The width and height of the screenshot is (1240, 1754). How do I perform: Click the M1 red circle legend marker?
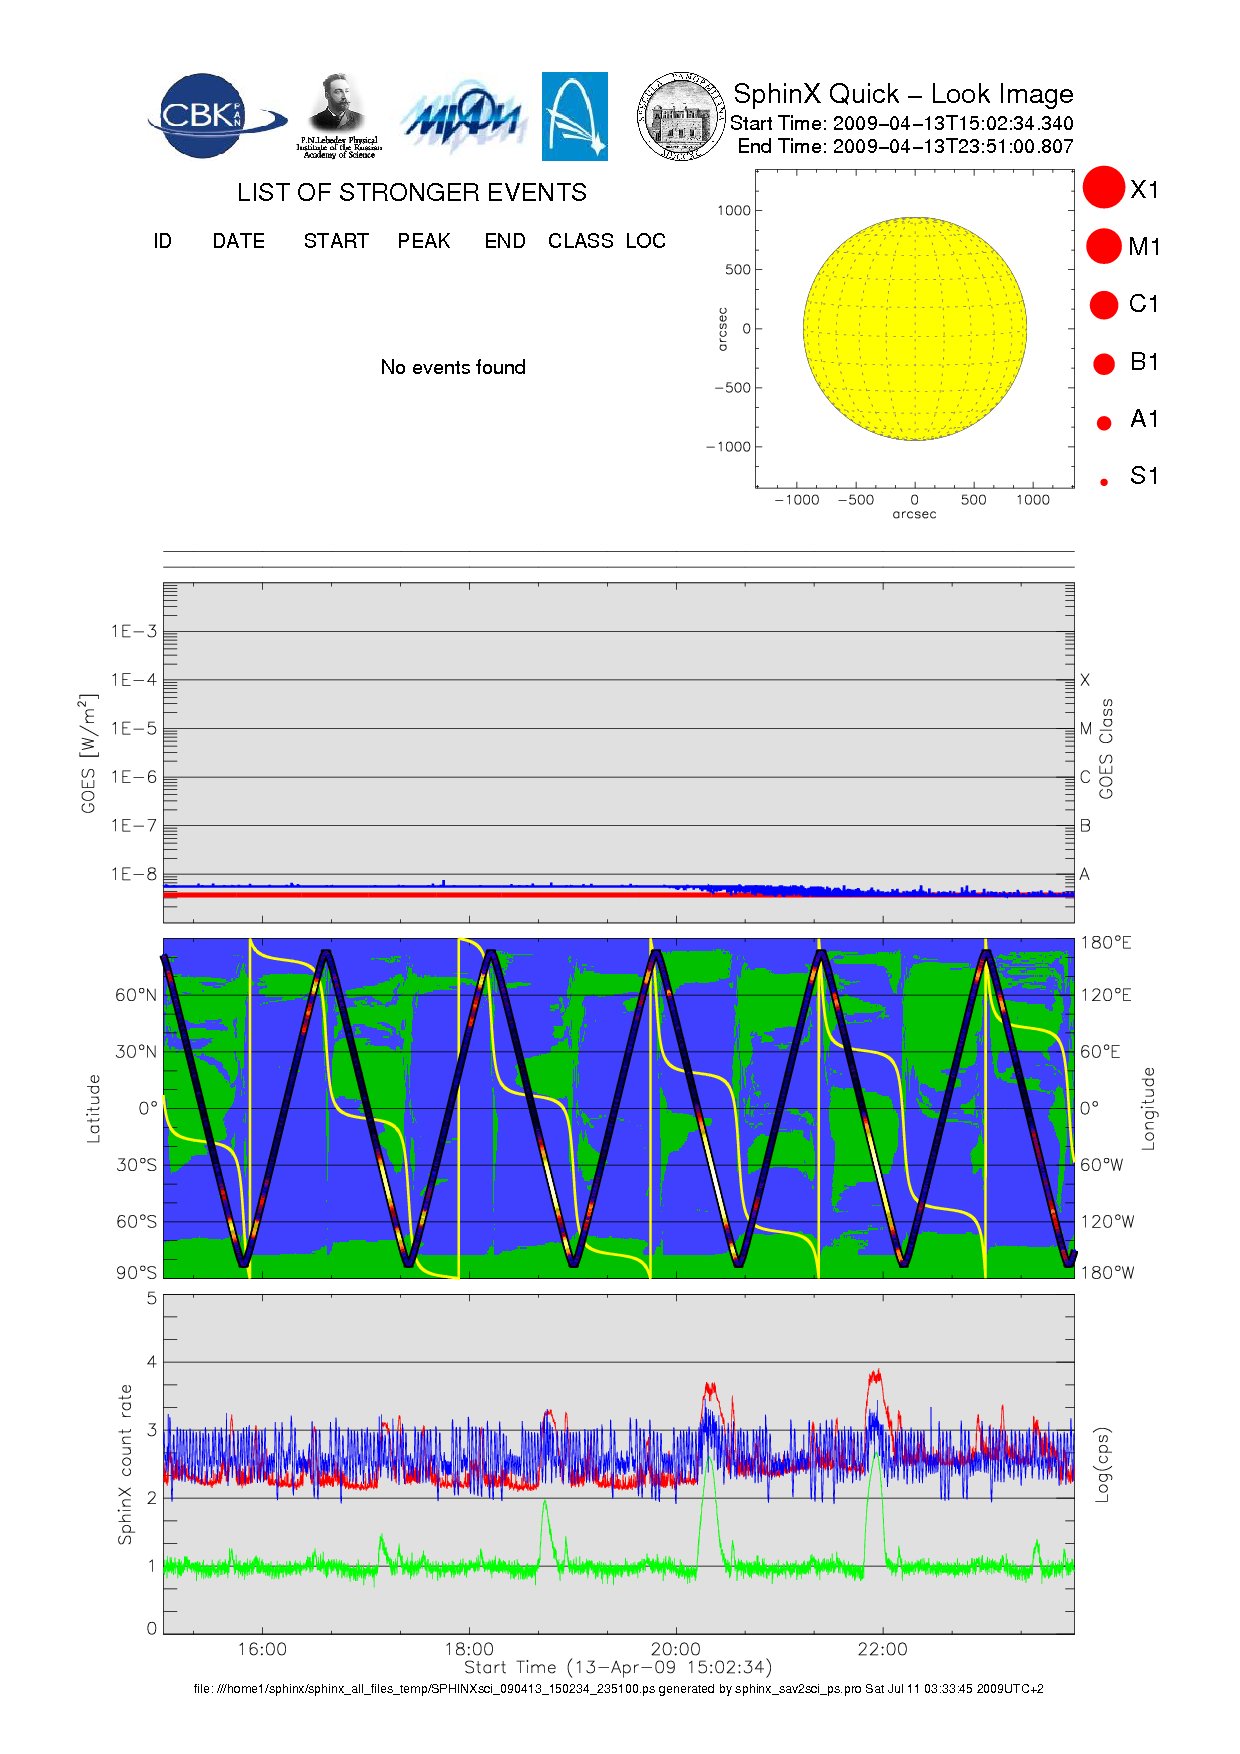coord(1104,246)
